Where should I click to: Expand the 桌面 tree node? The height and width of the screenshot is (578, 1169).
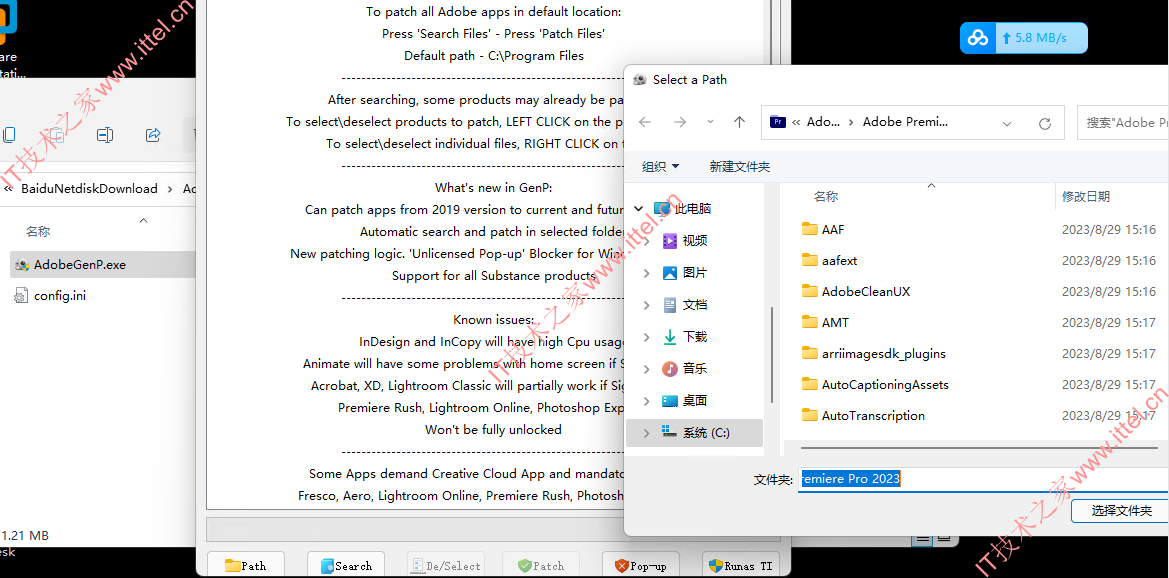(x=646, y=400)
